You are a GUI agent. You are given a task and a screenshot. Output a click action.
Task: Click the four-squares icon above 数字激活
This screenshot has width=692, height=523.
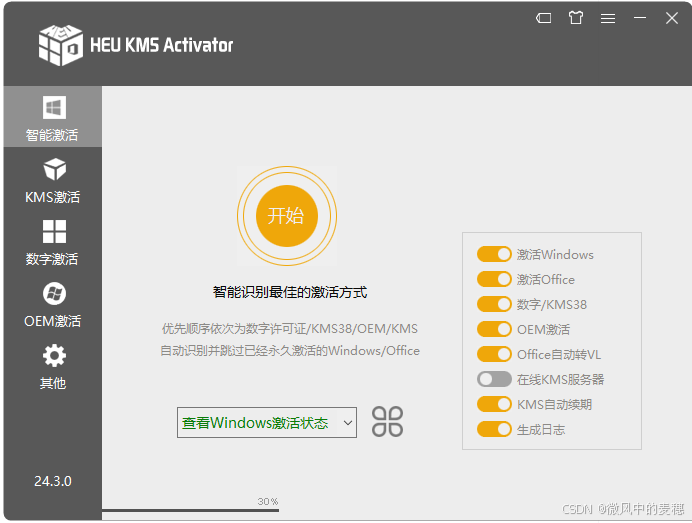click(54, 231)
